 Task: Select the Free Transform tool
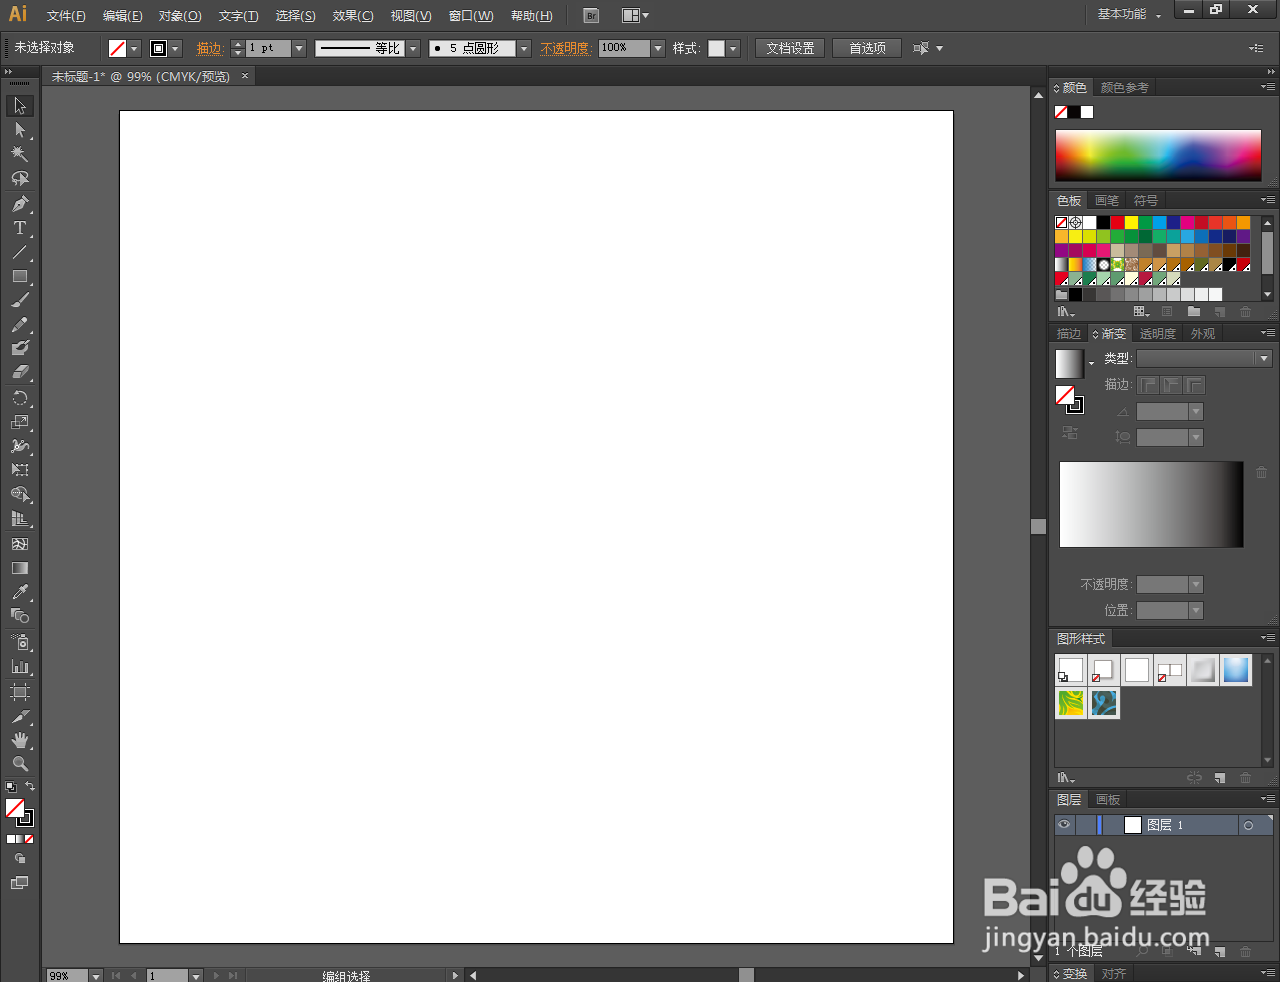(x=20, y=470)
